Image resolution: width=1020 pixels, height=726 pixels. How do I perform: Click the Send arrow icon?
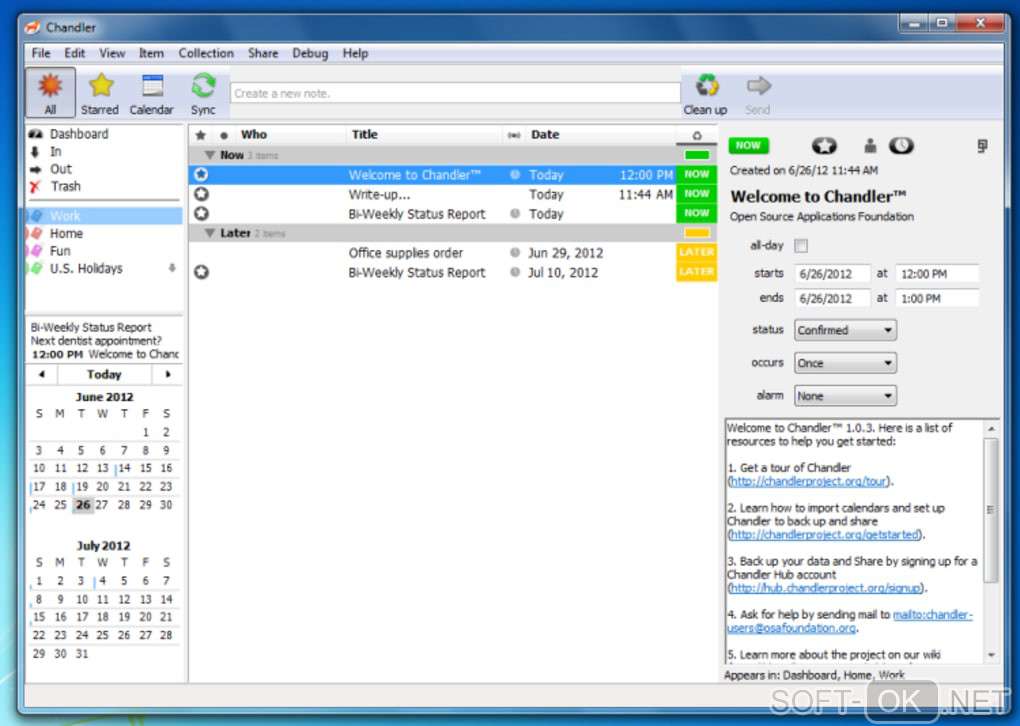pyautogui.click(x=758, y=92)
